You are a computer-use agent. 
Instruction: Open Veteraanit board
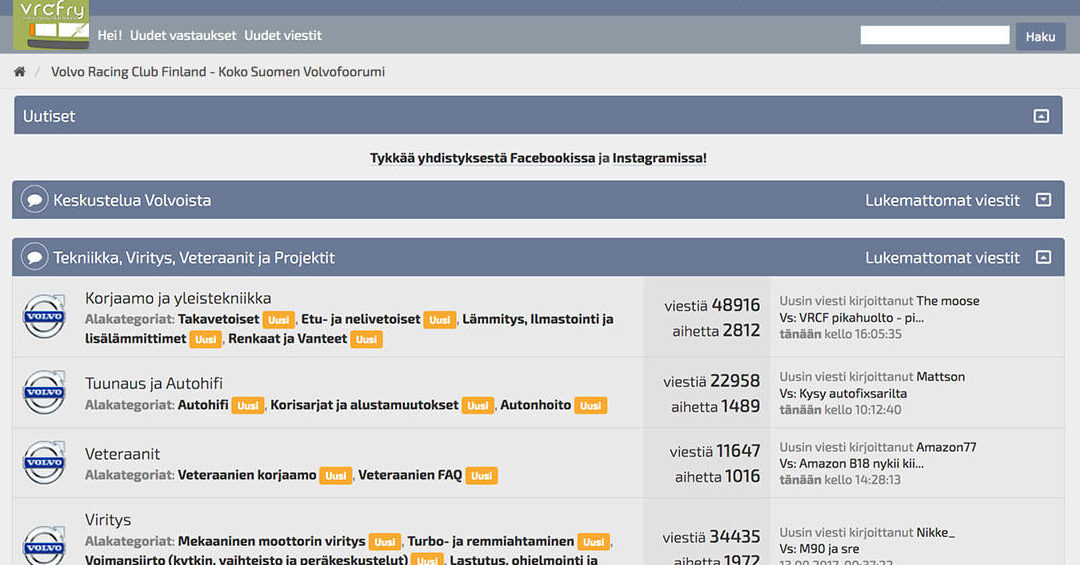point(122,453)
